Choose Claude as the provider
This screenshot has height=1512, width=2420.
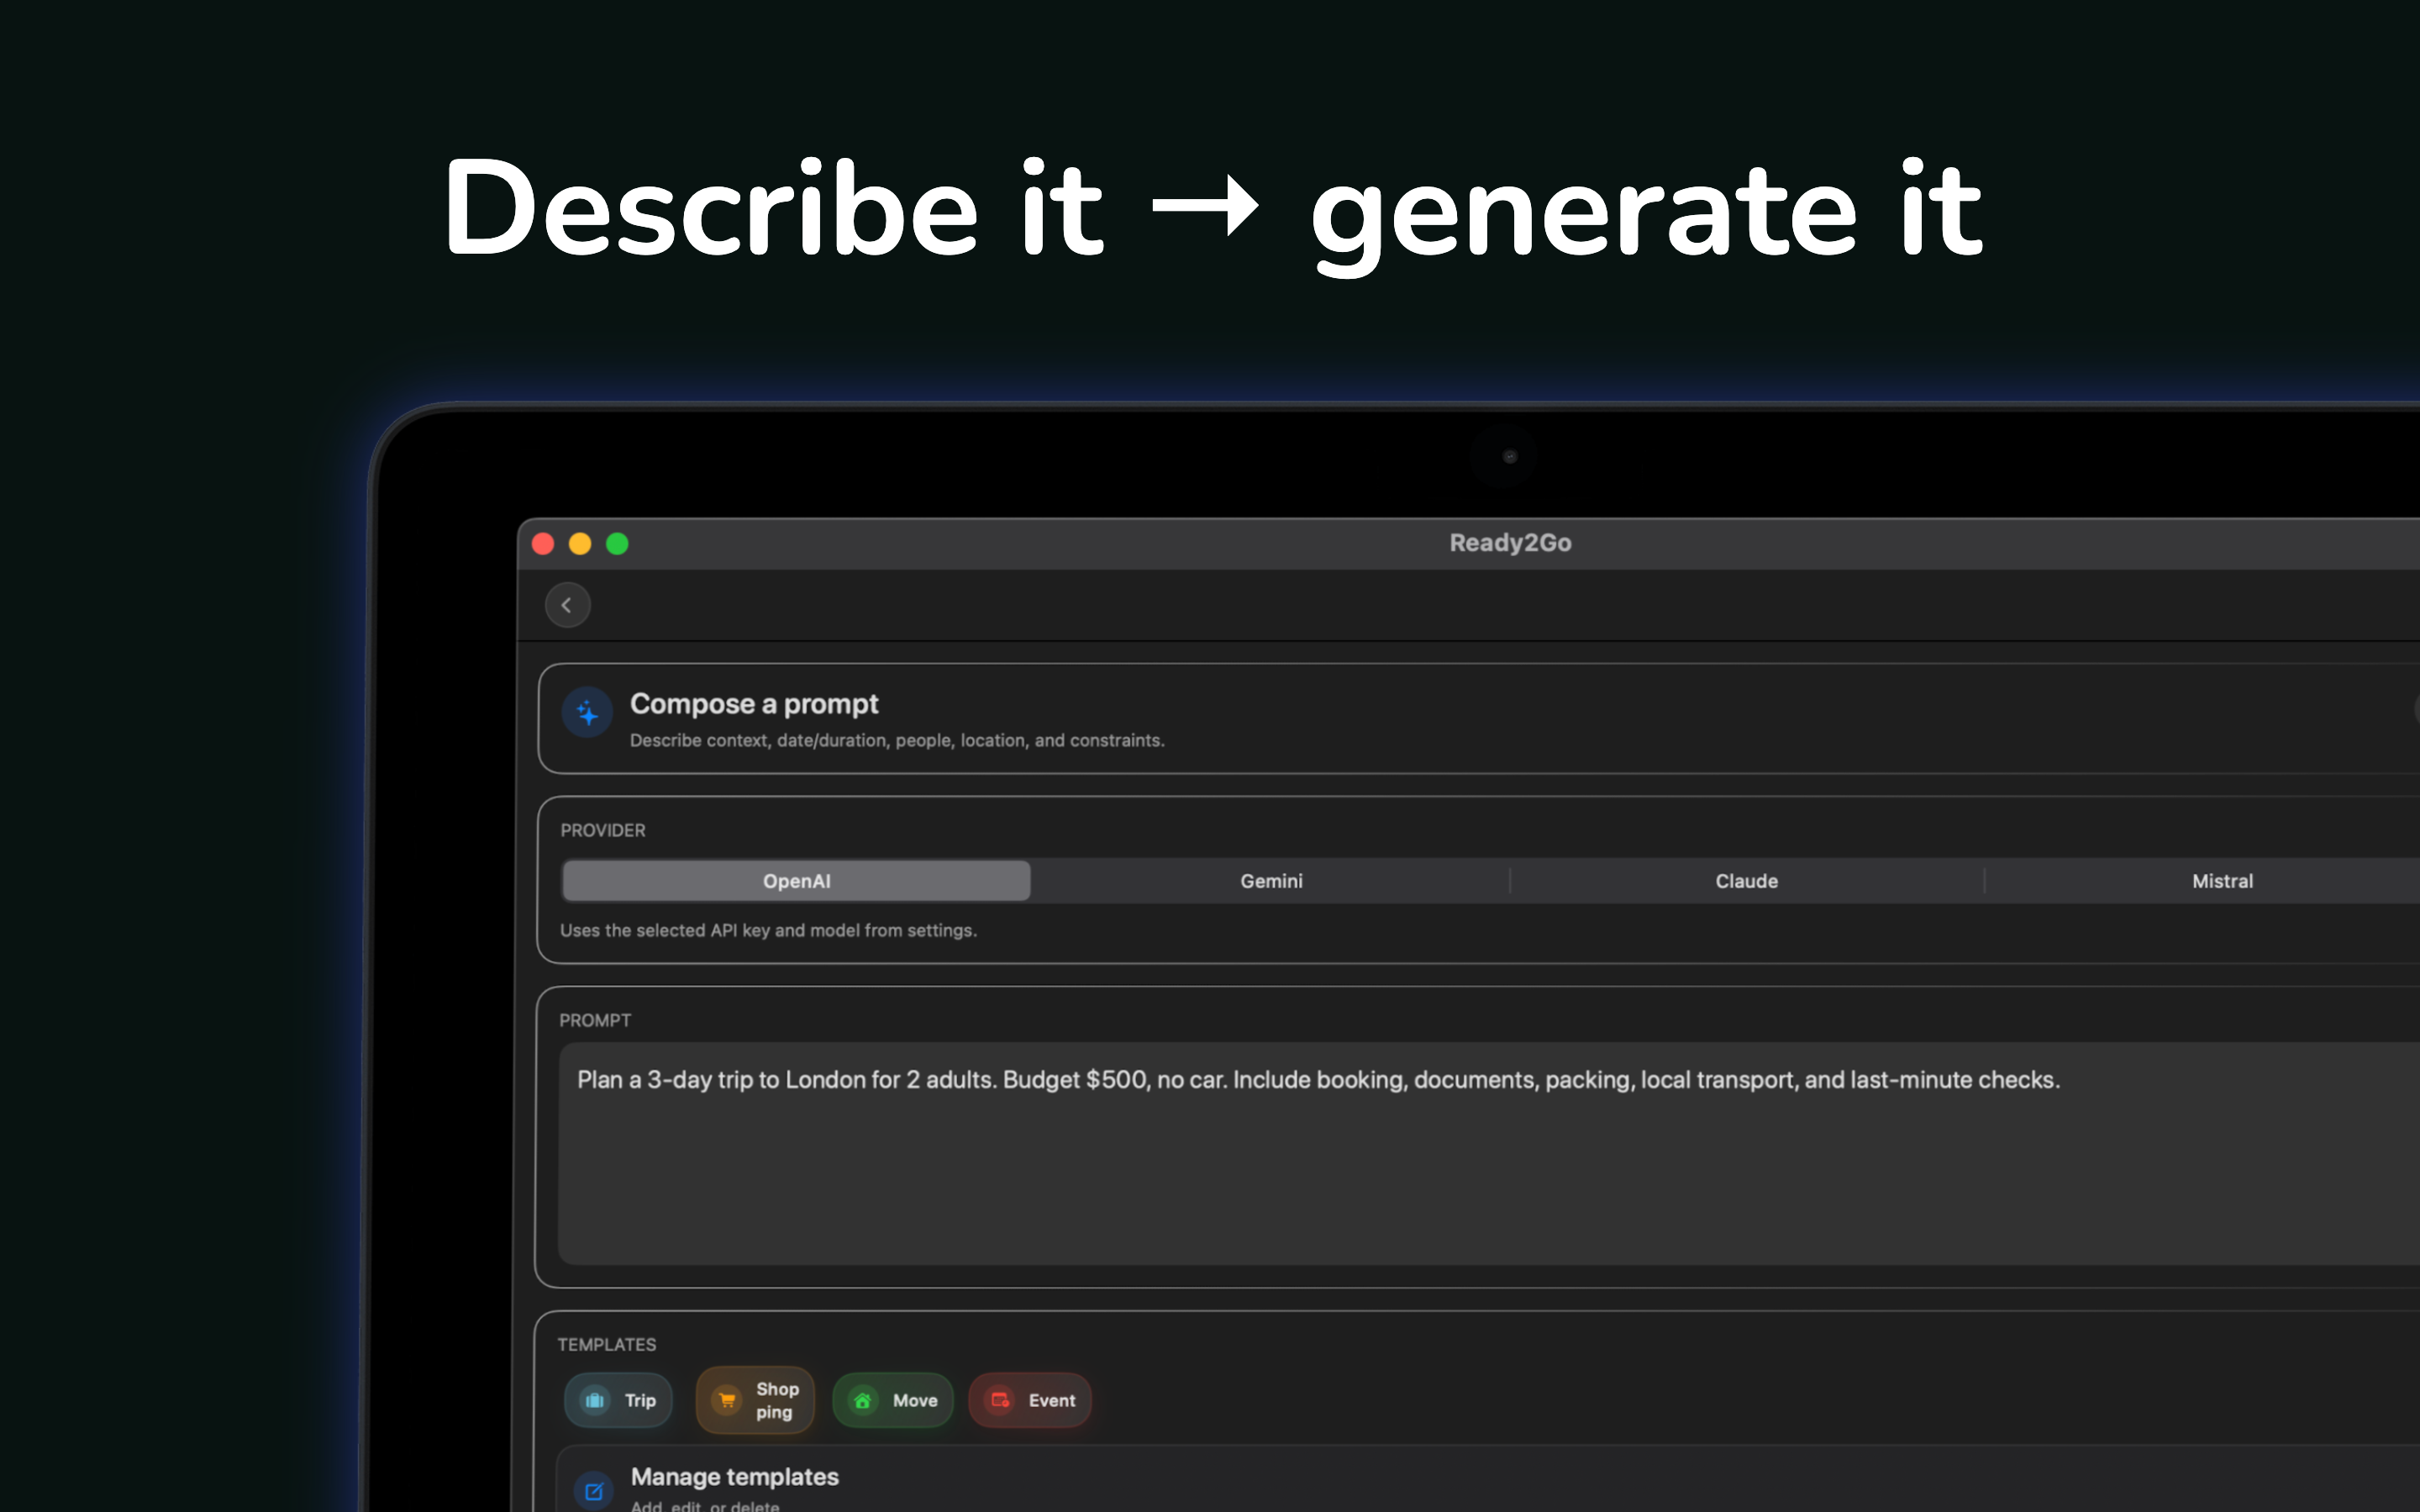point(1746,881)
